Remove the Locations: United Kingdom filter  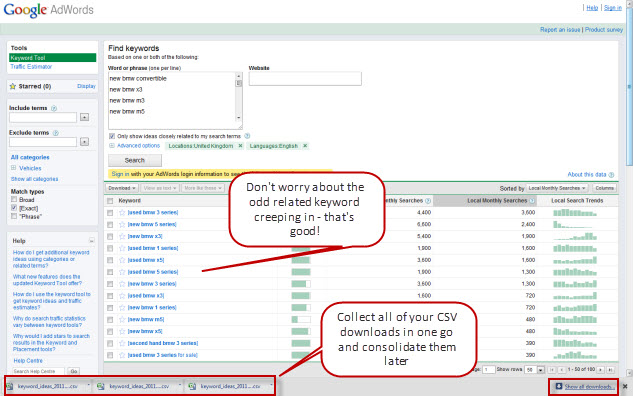pos(240,146)
